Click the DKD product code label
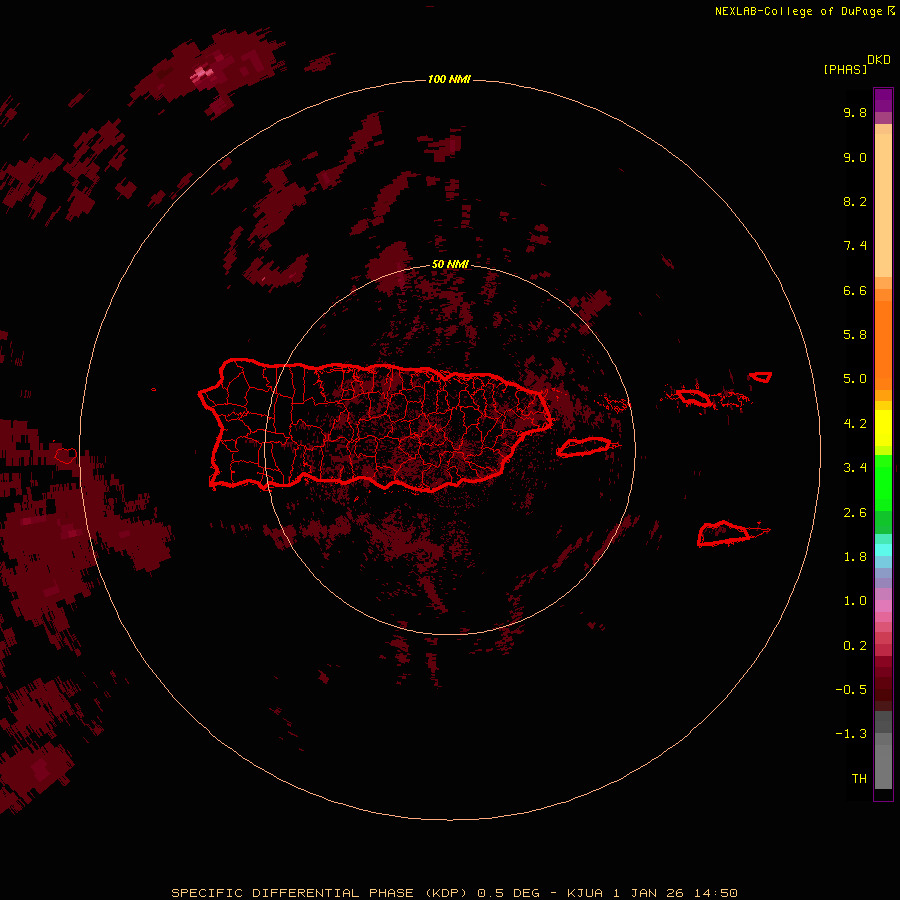Screen dimensions: 900x900 point(879,60)
